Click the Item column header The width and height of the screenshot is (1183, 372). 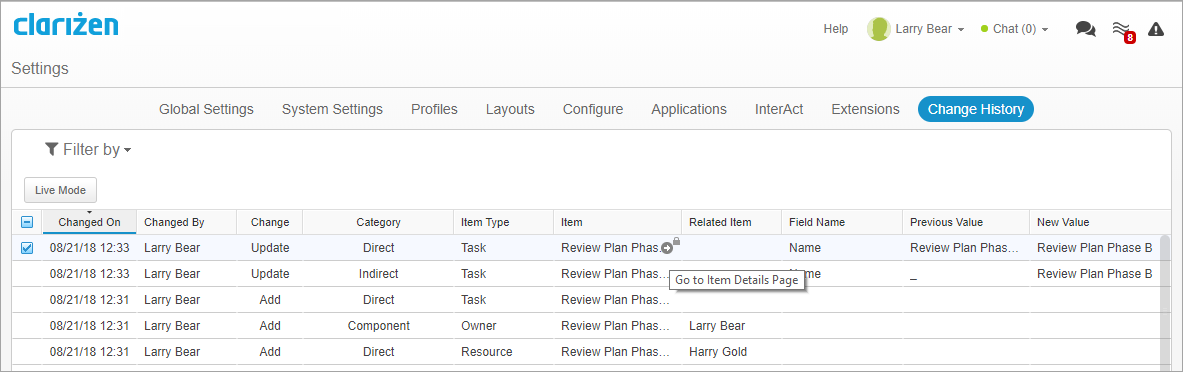point(617,222)
